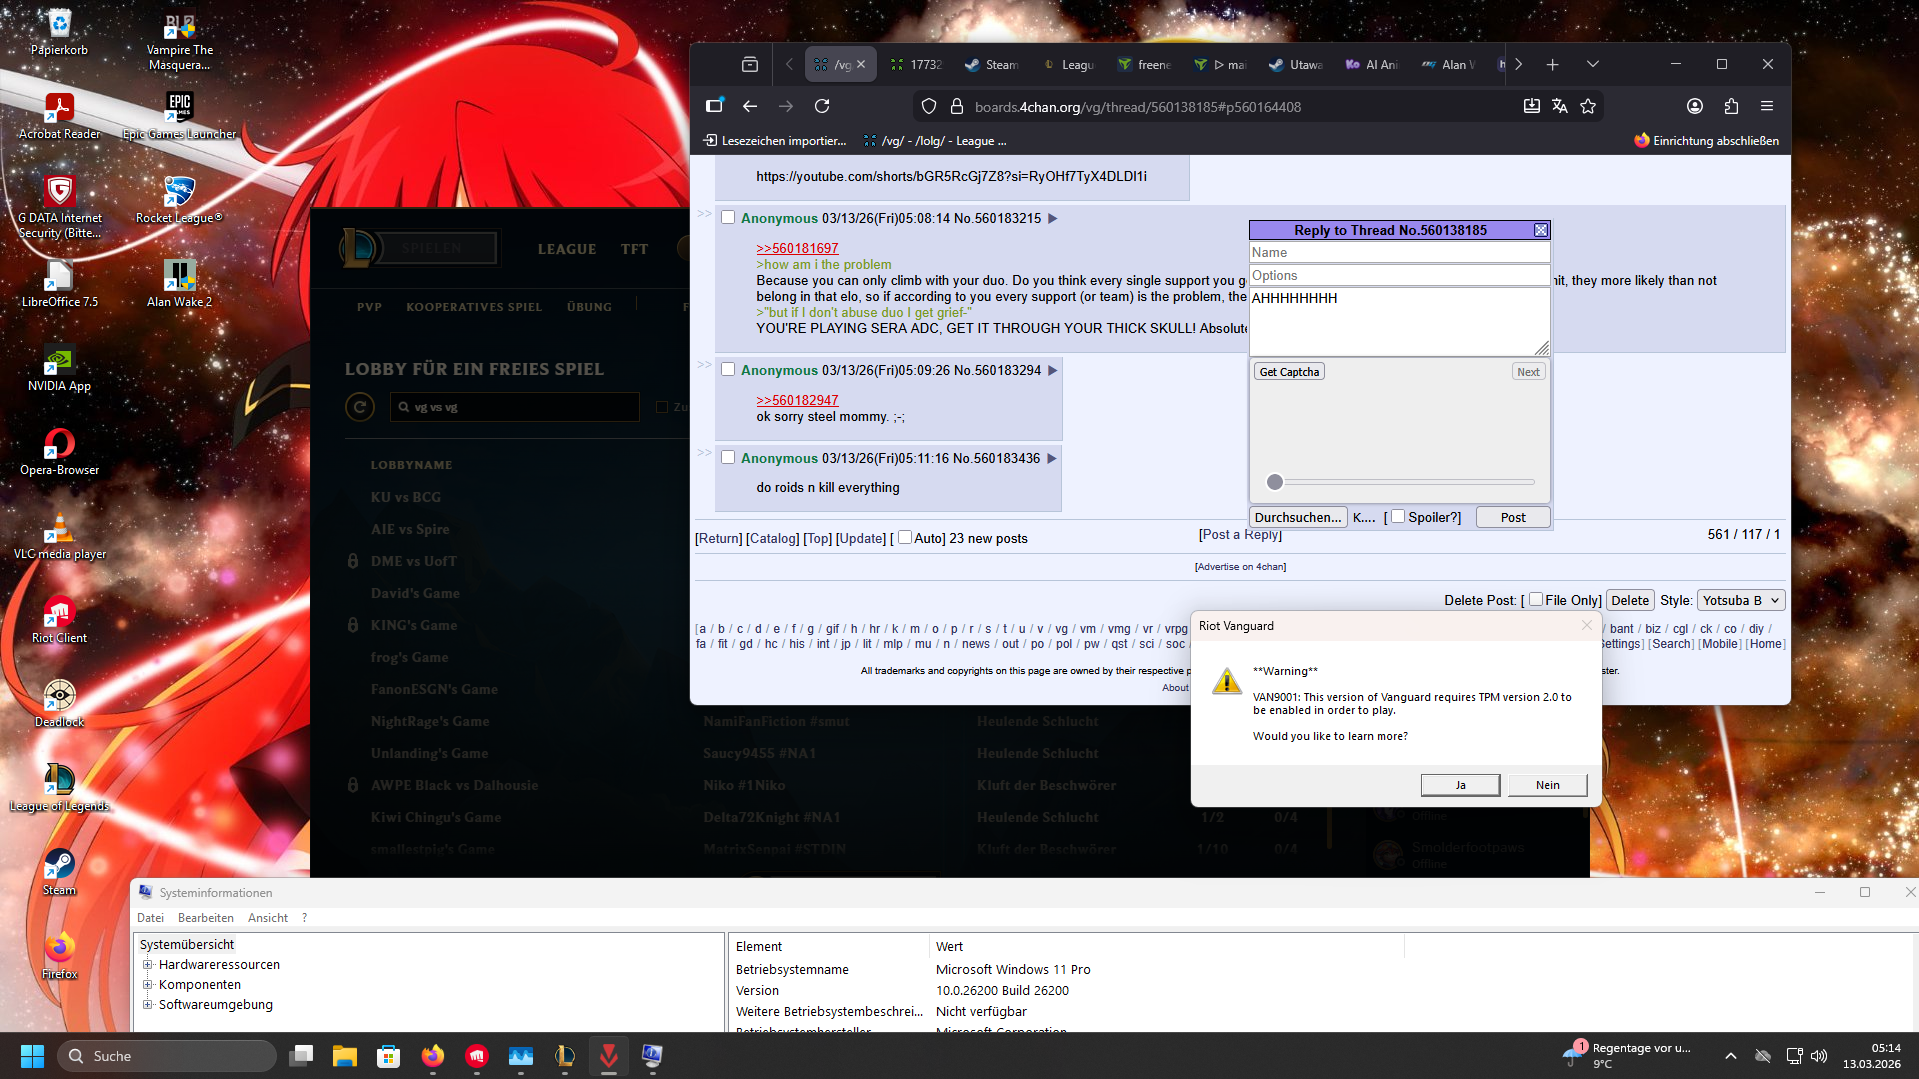This screenshot has width=1919, height=1079.
Task: Open the Bearbeiten menu in Systeminformationen
Action: (205, 918)
